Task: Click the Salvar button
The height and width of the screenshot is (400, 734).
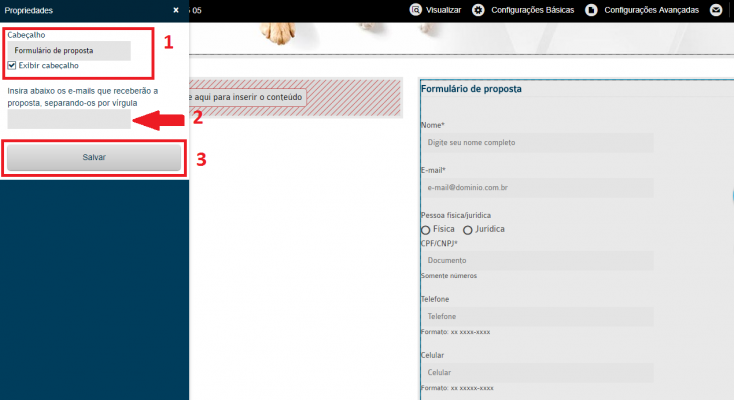Action: pos(94,157)
